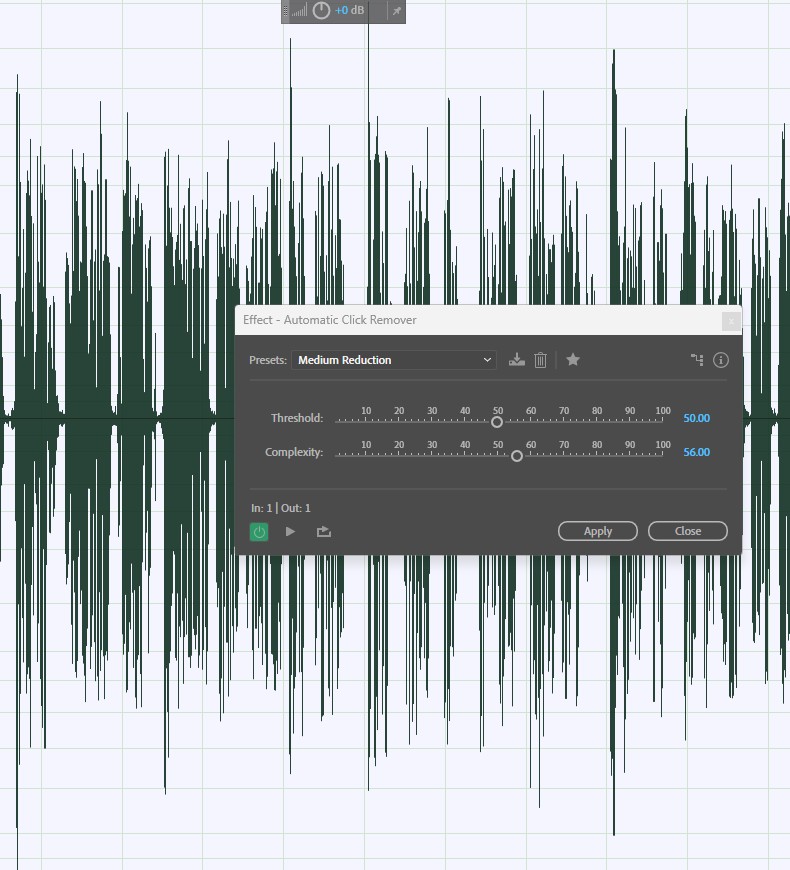Grab the HUD drag handle grip
Viewport: 790px width, 870px height.
285,11
